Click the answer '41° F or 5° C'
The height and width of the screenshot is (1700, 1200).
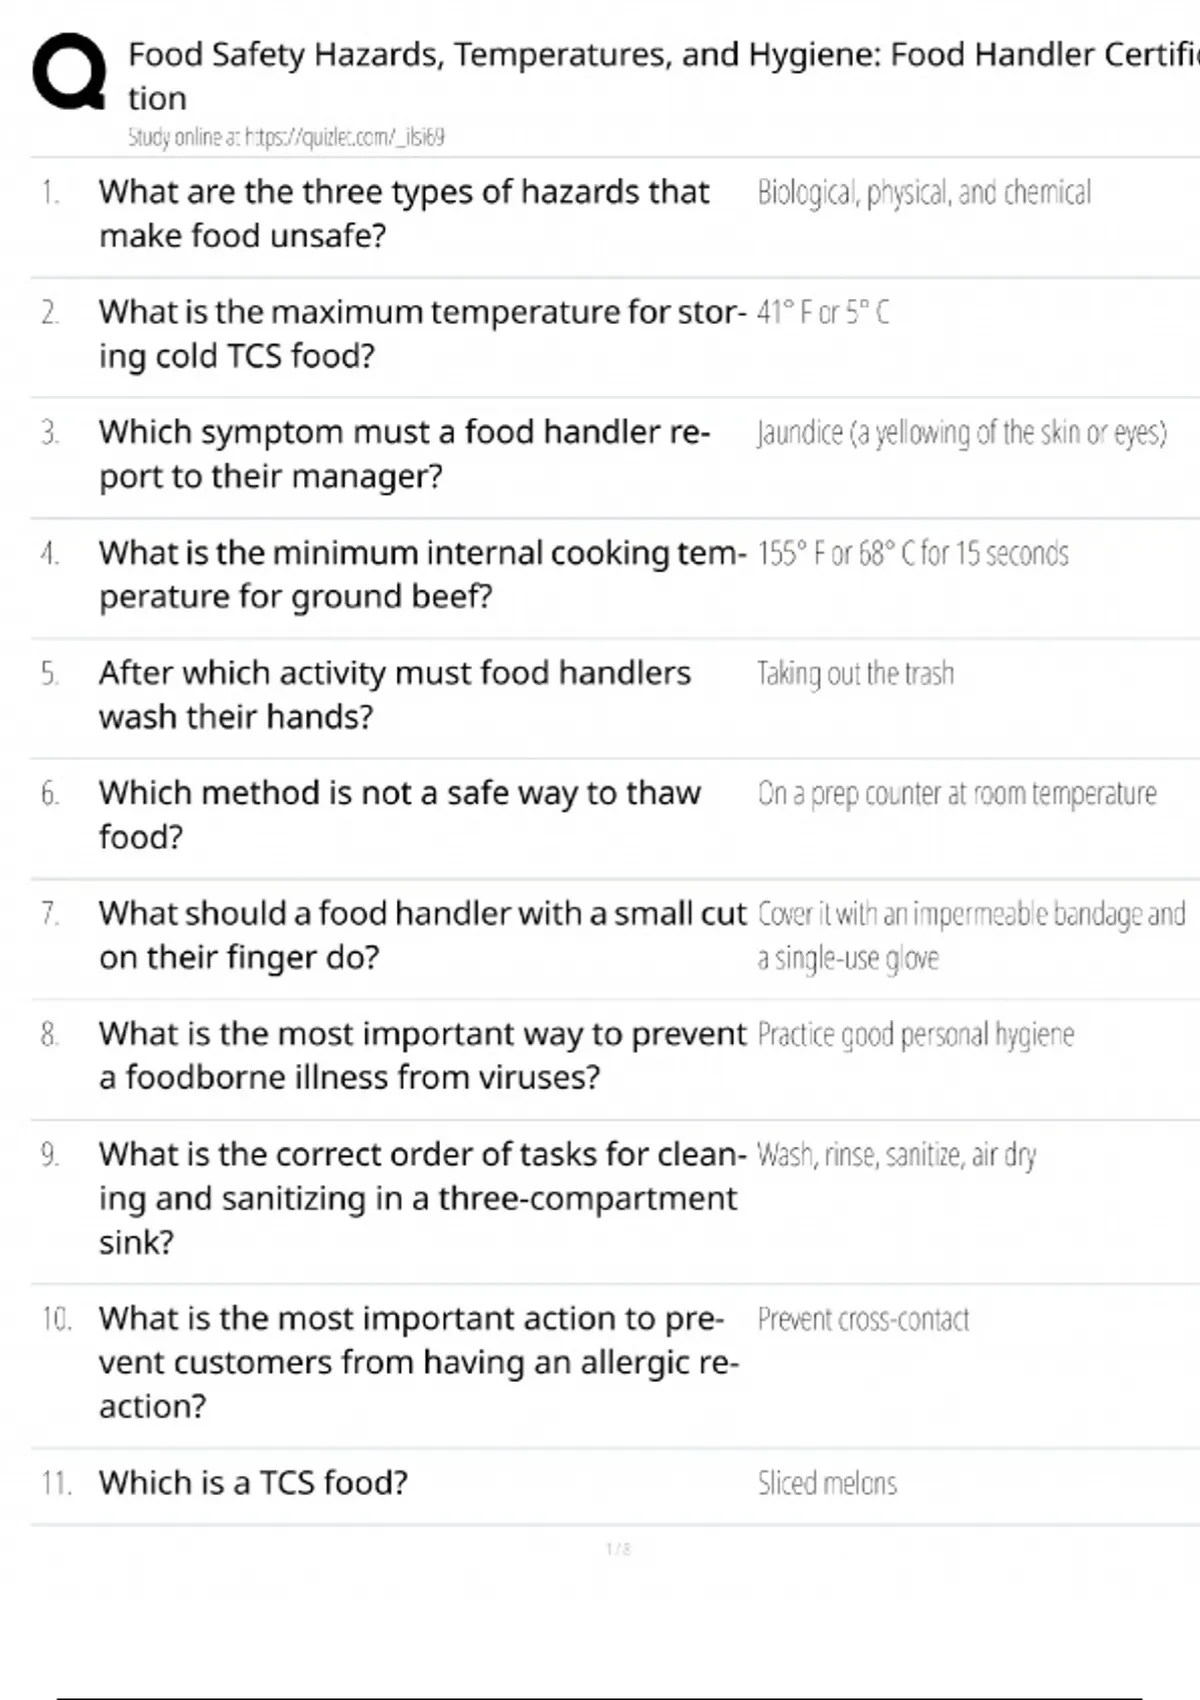pos(823,313)
